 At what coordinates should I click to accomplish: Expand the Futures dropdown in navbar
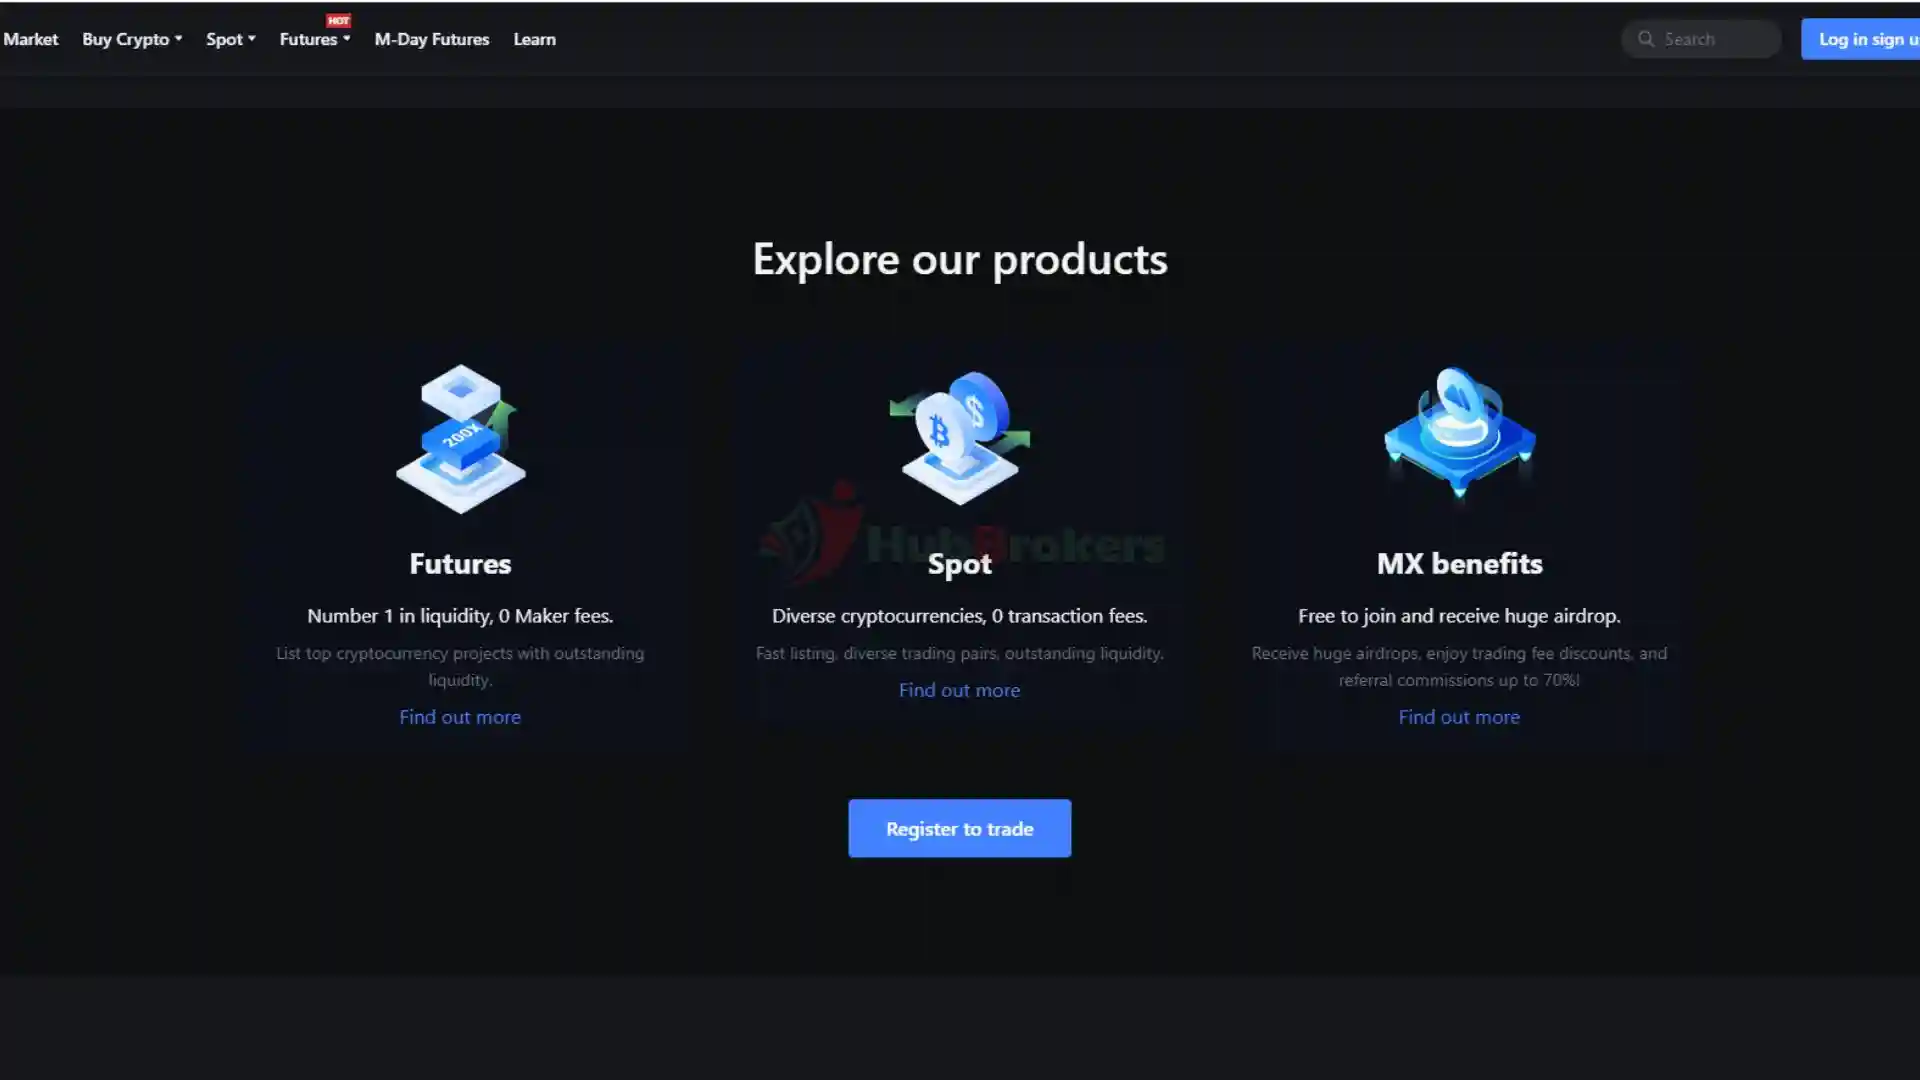tap(314, 39)
